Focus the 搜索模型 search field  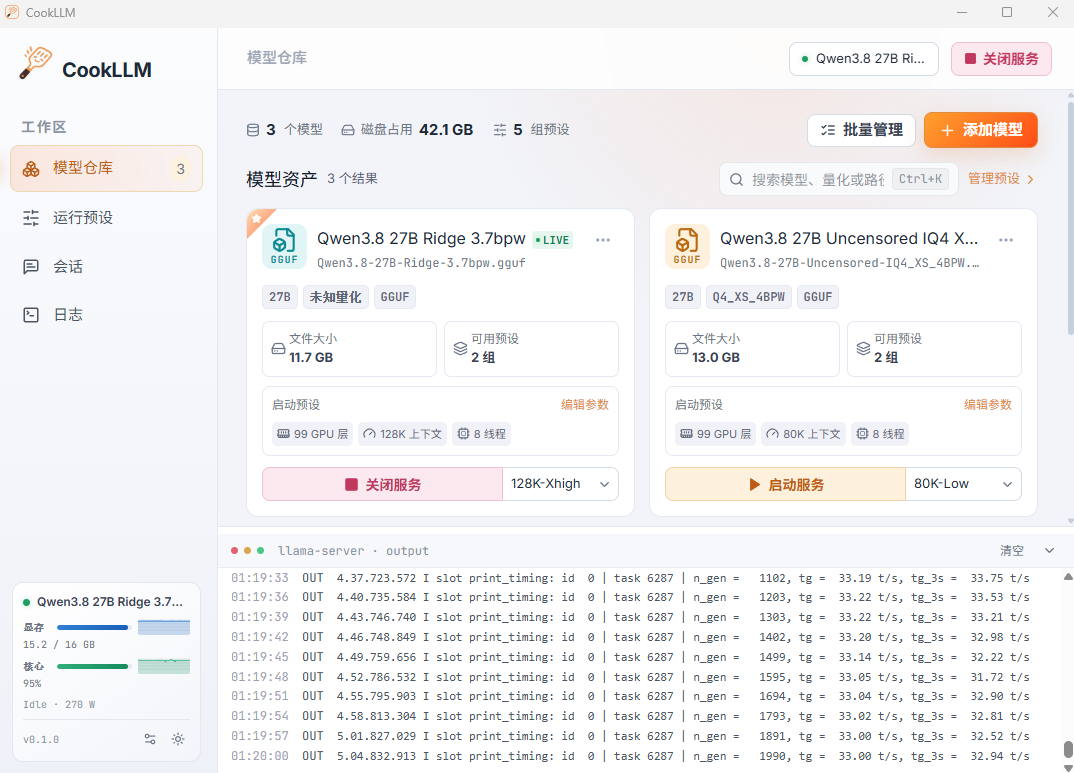838,179
